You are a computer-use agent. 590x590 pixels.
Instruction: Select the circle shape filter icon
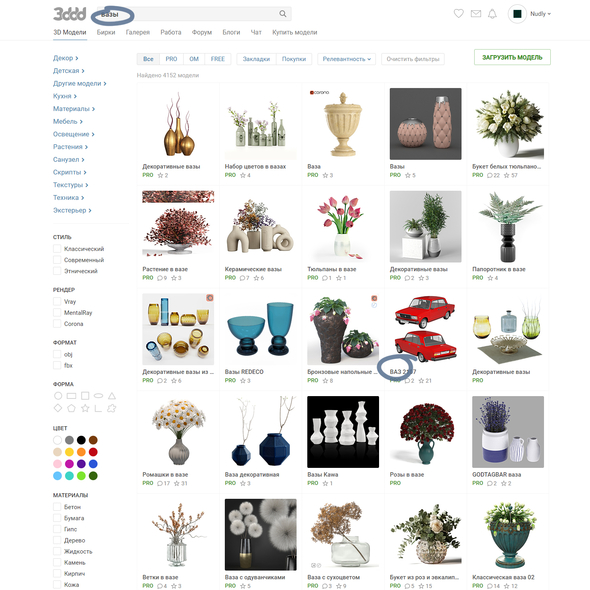[58, 396]
